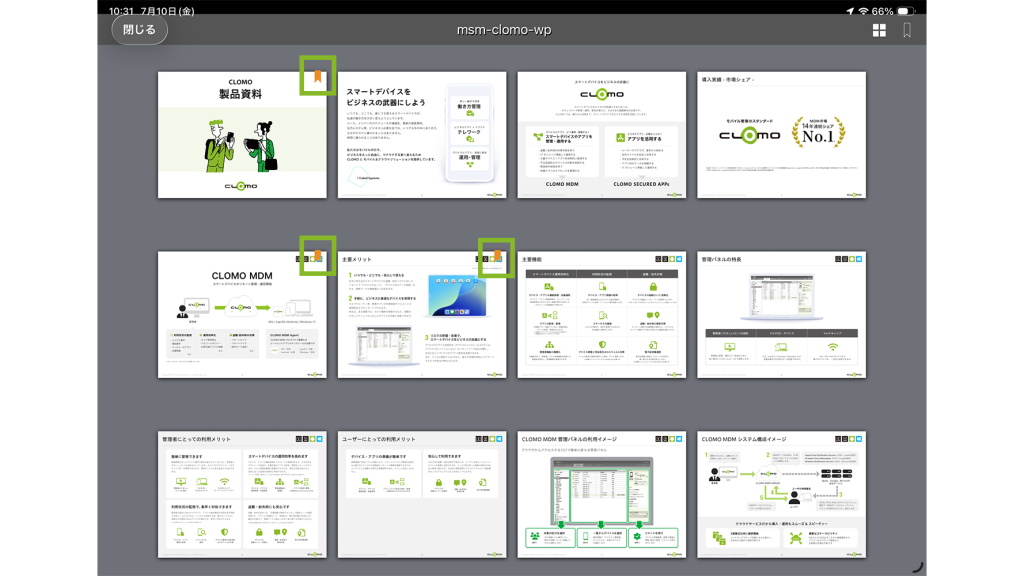1024x576 pixels.
Task: Tap the Wi-Fi icon in the status bar
Action: (863, 11)
